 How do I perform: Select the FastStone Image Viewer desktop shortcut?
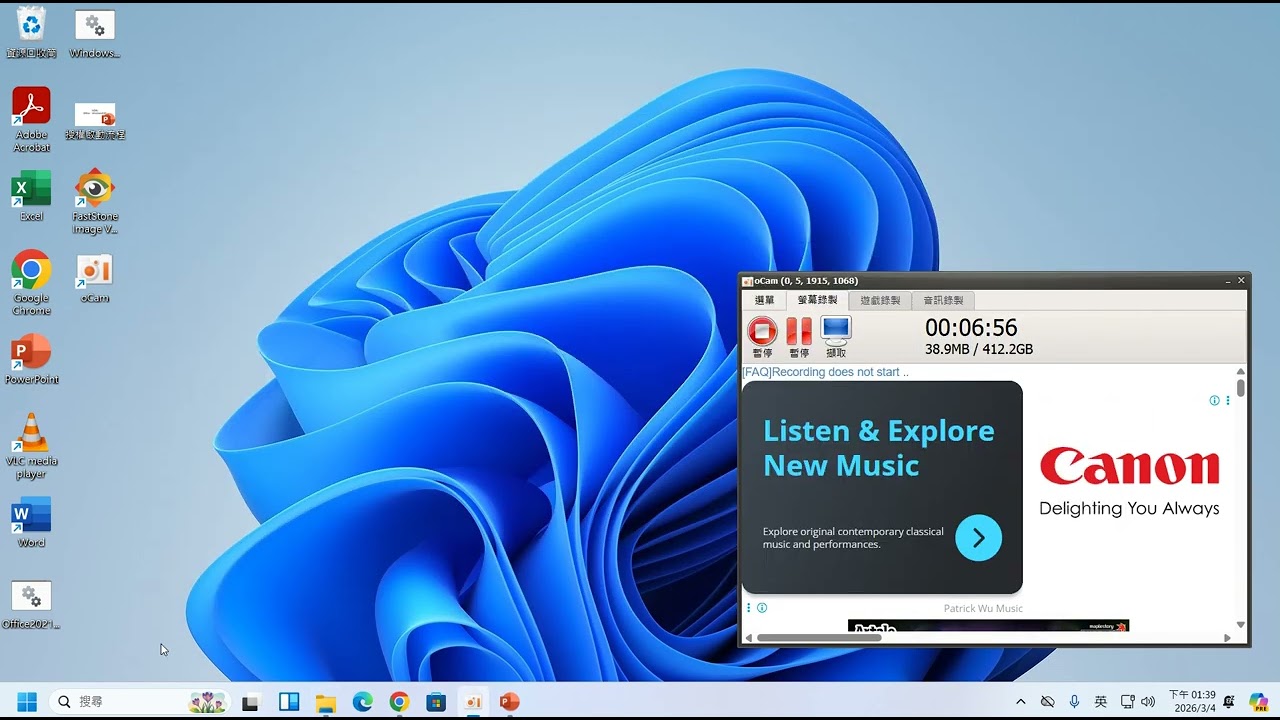pyautogui.click(x=95, y=201)
